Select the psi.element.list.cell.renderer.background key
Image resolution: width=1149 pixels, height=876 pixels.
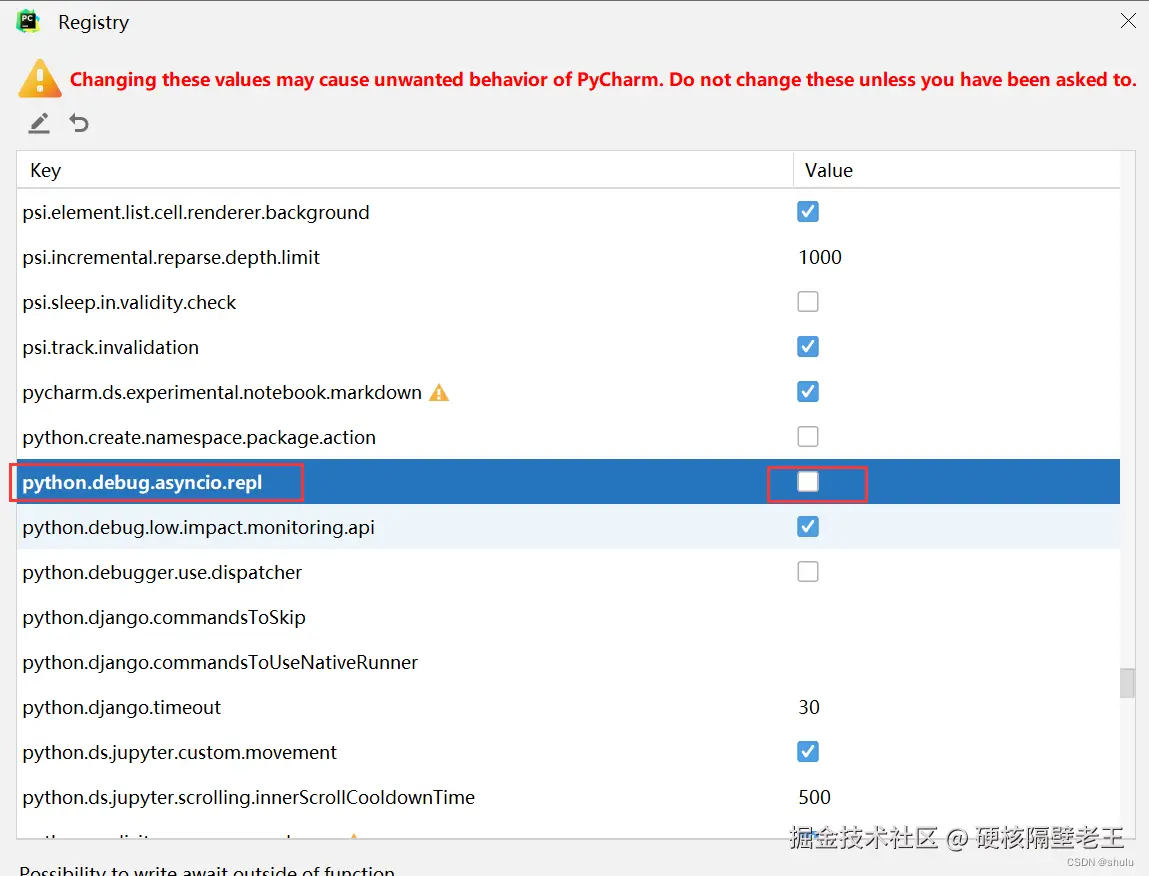click(x=196, y=213)
